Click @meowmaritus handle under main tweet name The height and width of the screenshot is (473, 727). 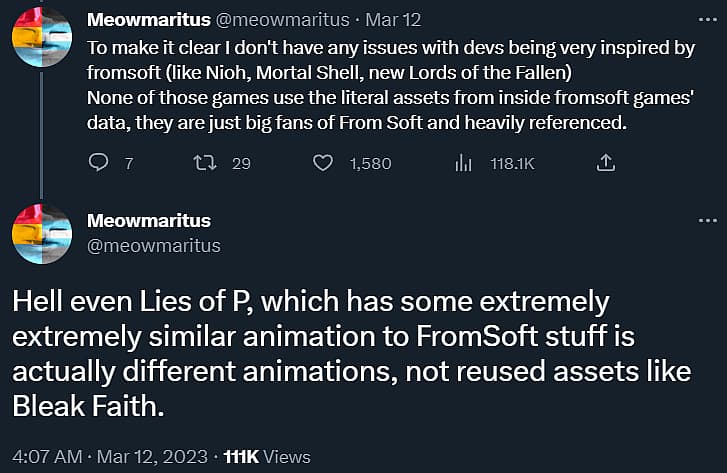[x=154, y=245]
